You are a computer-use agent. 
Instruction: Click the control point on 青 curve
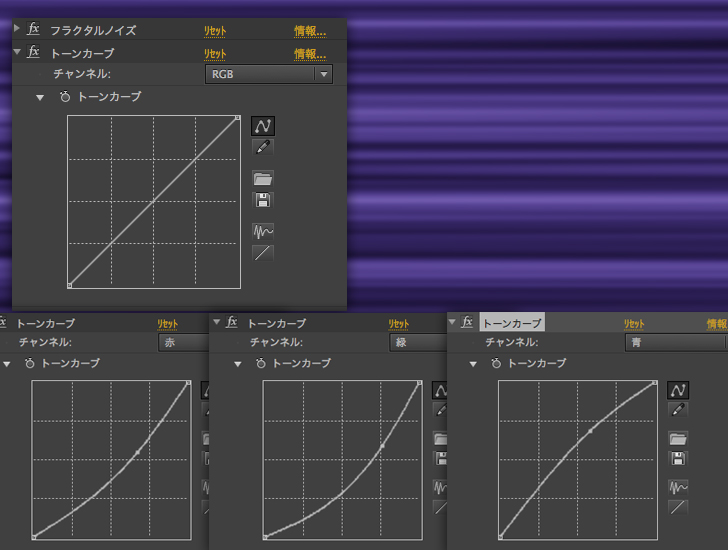tap(590, 431)
